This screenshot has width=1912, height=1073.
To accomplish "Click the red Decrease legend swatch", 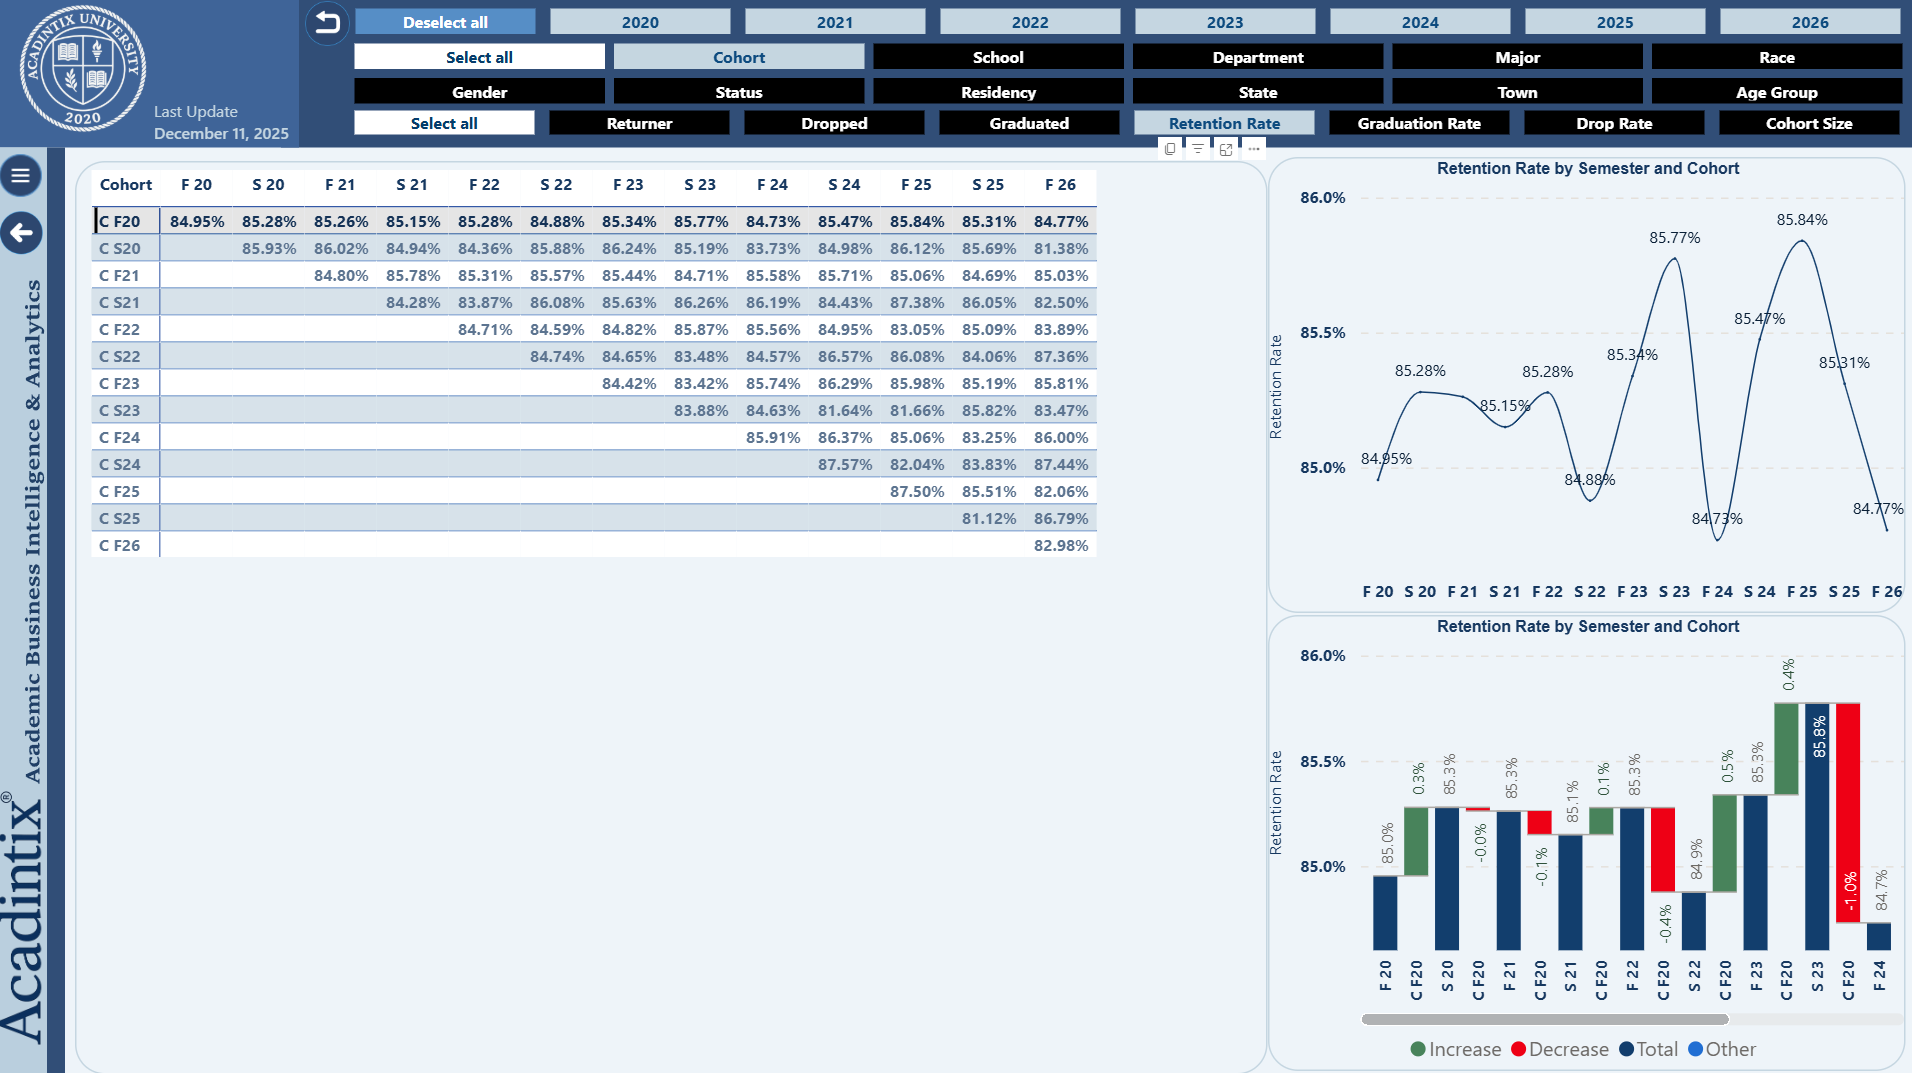I will coord(1518,1049).
